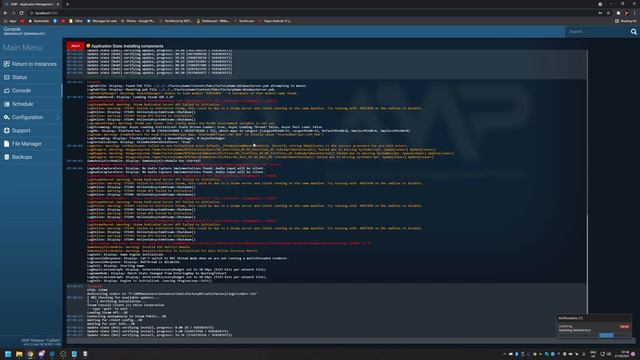Click the Backups icon in the sidebar

[x=7, y=157]
